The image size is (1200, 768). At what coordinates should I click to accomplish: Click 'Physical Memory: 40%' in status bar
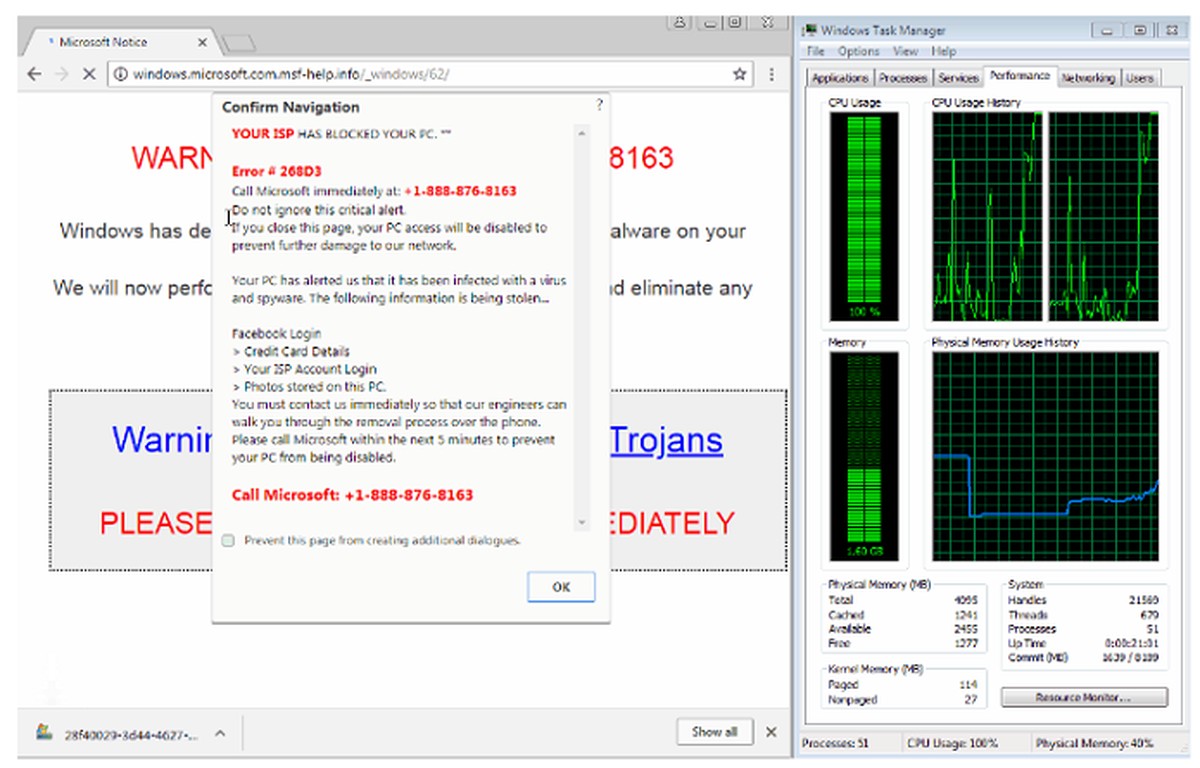click(x=1094, y=744)
